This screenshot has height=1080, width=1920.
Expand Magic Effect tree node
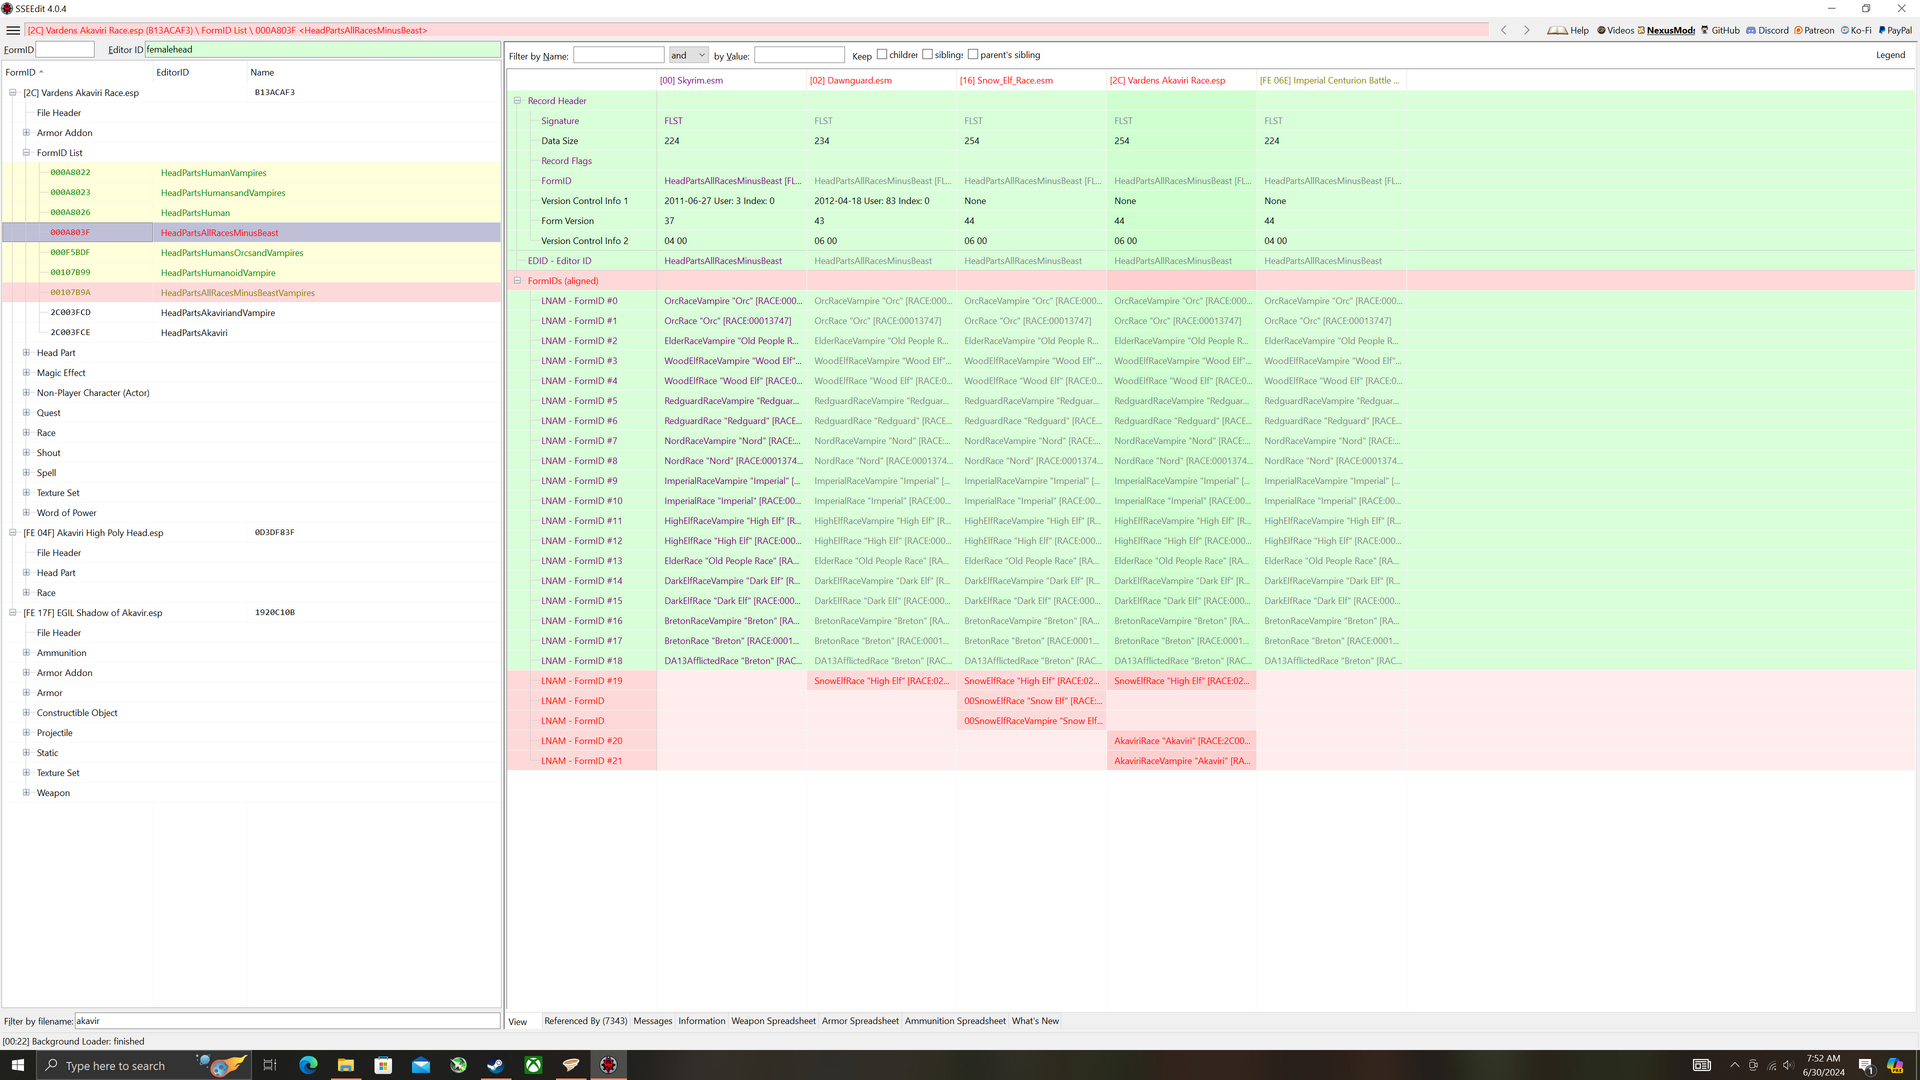(27, 373)
